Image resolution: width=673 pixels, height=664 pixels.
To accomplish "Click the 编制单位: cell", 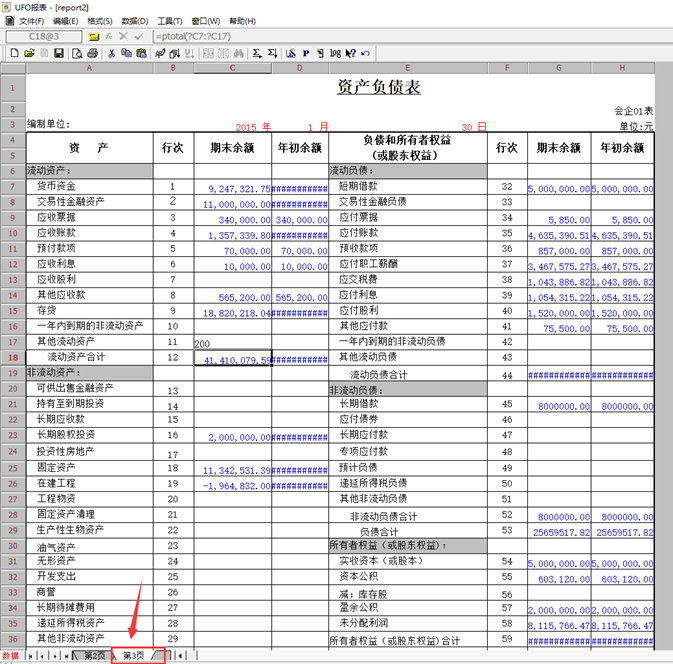I will click(x=48, y=124).
